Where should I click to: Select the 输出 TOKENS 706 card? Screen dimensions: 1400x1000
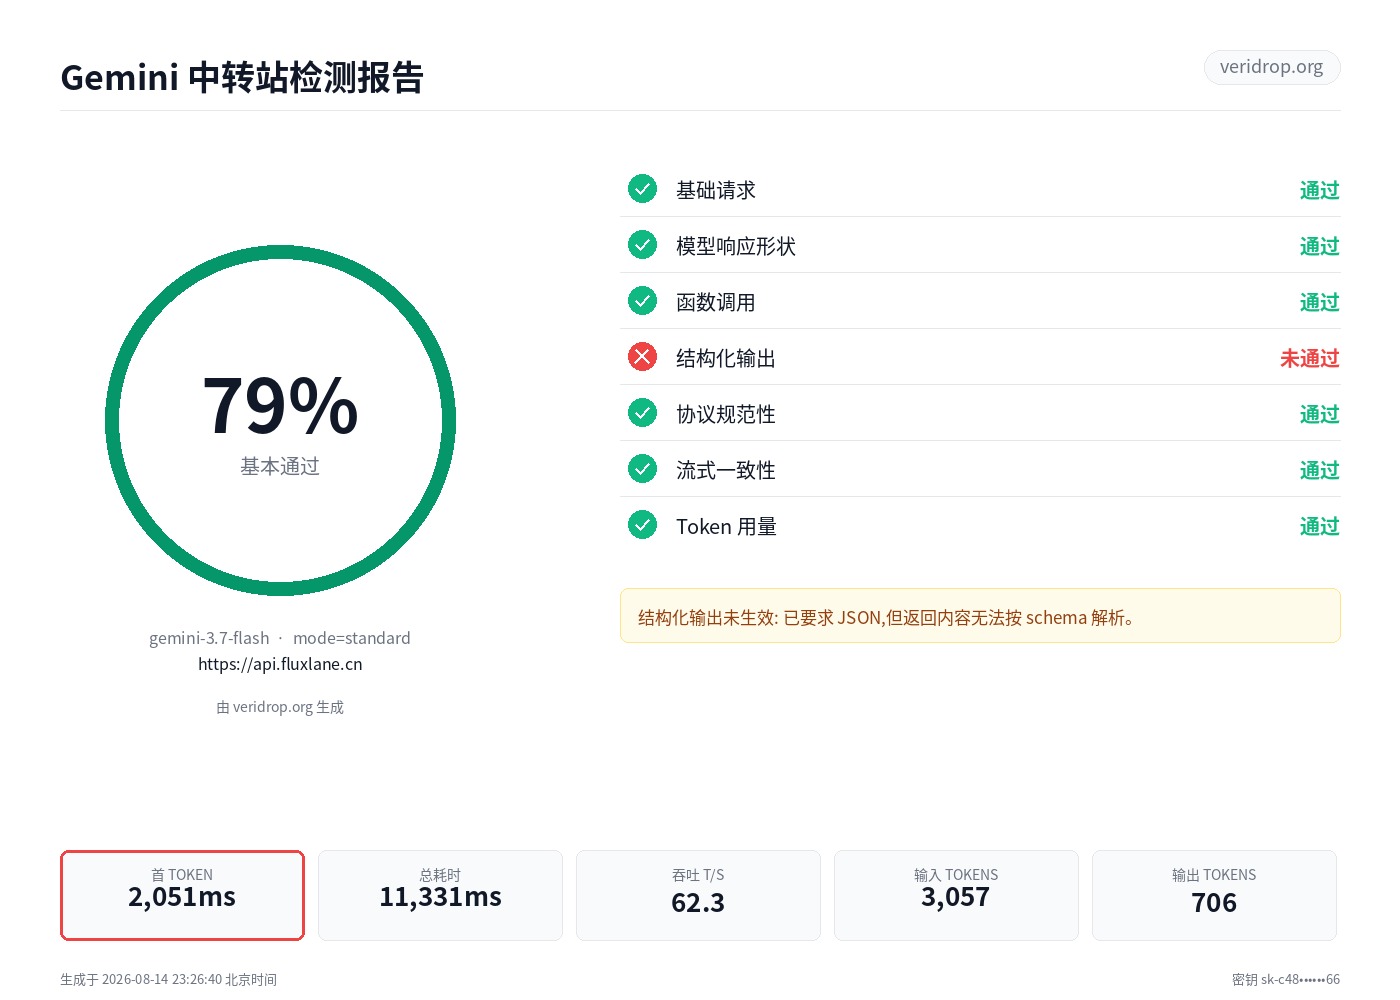(x=1214, y=895)
